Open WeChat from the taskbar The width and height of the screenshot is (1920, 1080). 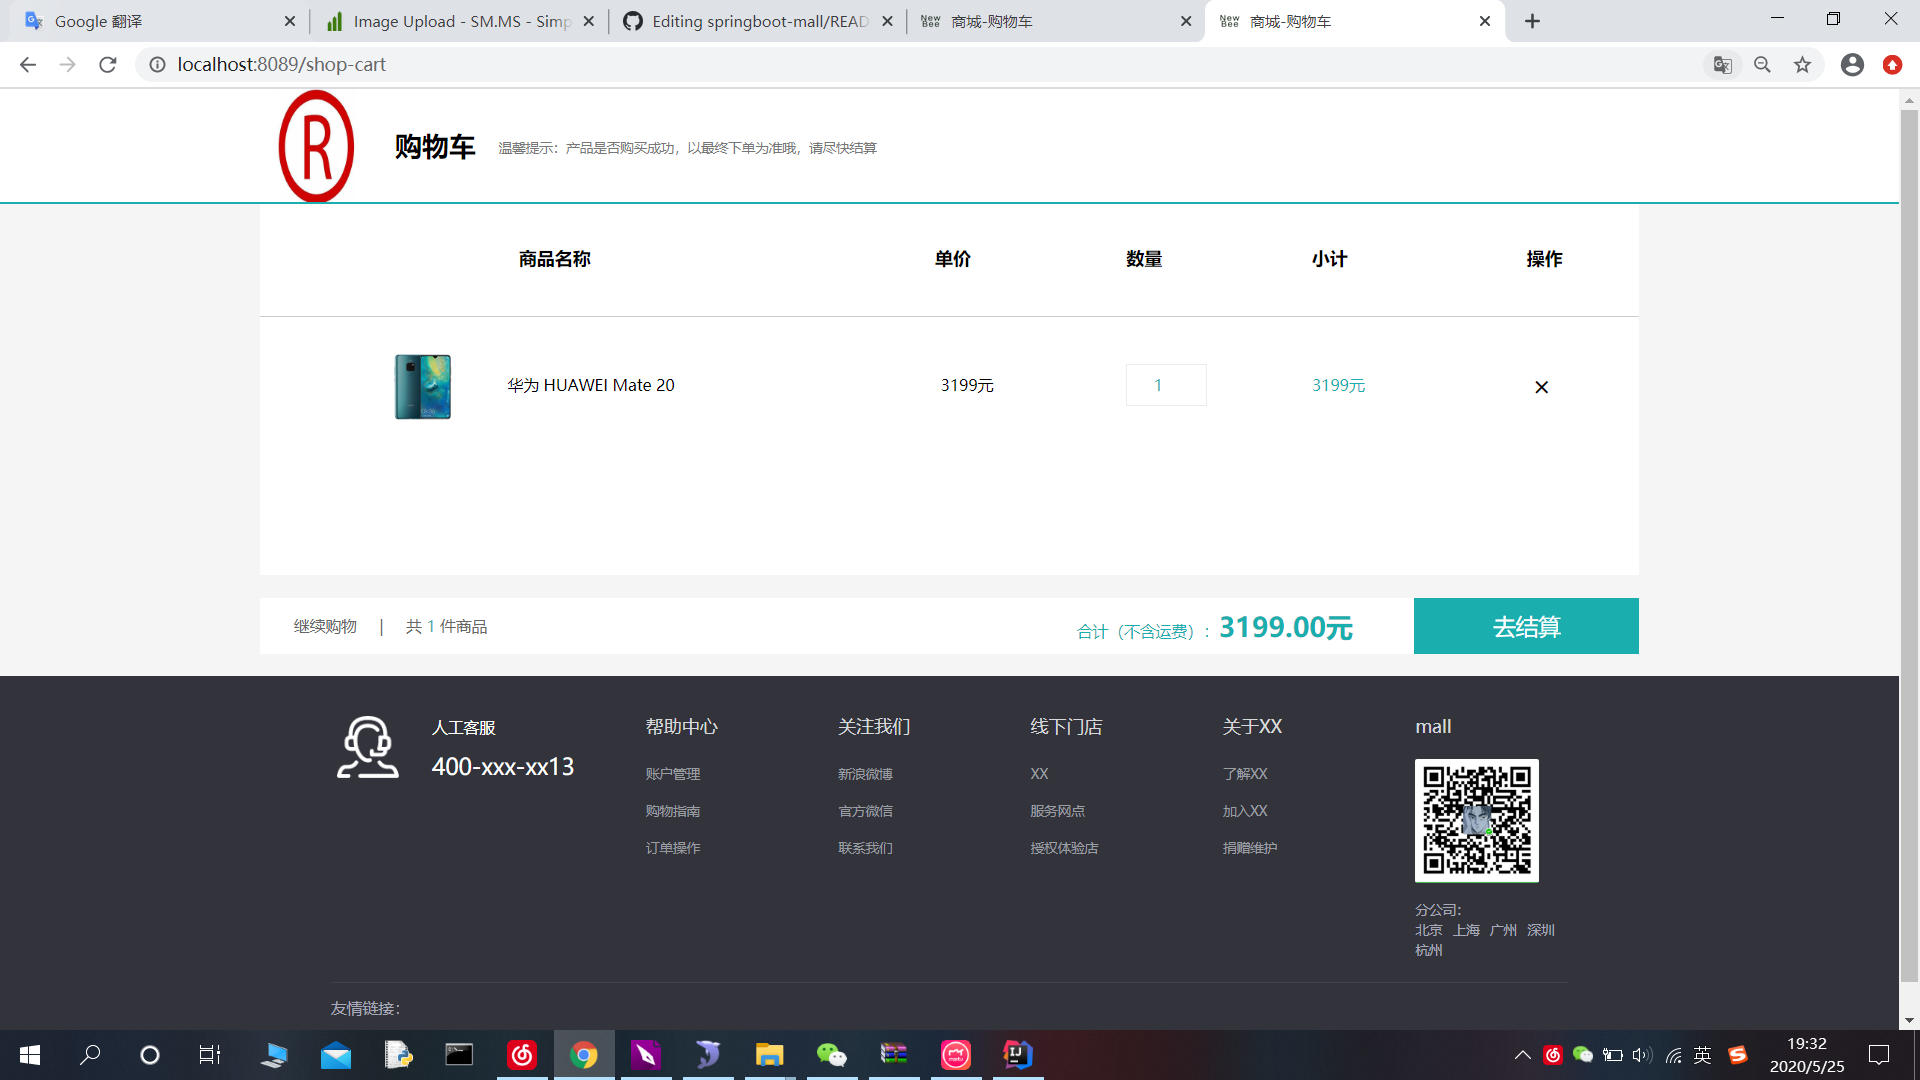pyautogui.click(x=832, y=1055)
